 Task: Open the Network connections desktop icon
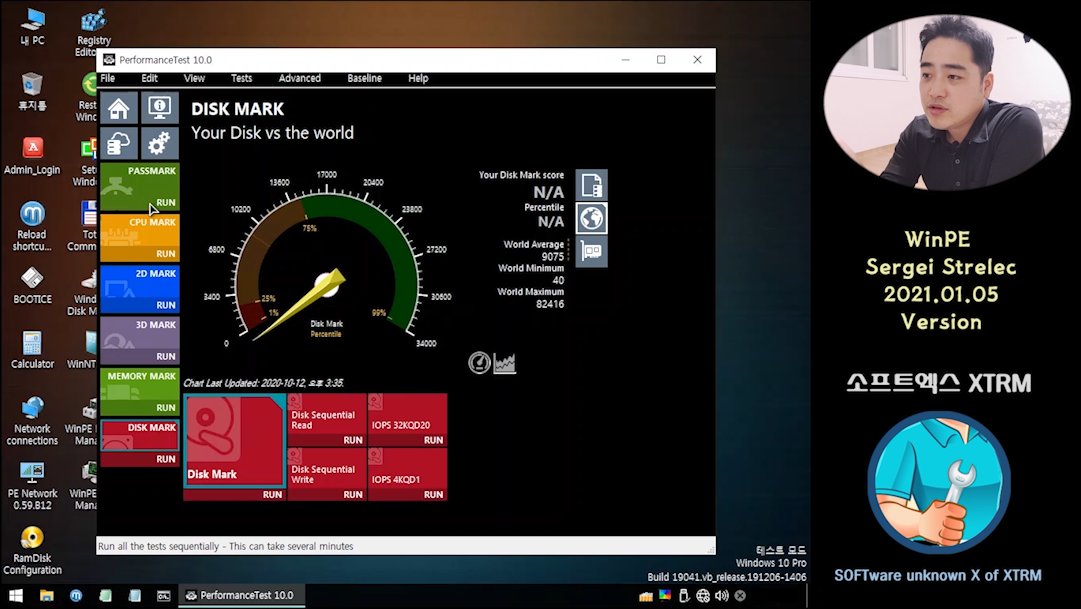(x=32, y=421)
